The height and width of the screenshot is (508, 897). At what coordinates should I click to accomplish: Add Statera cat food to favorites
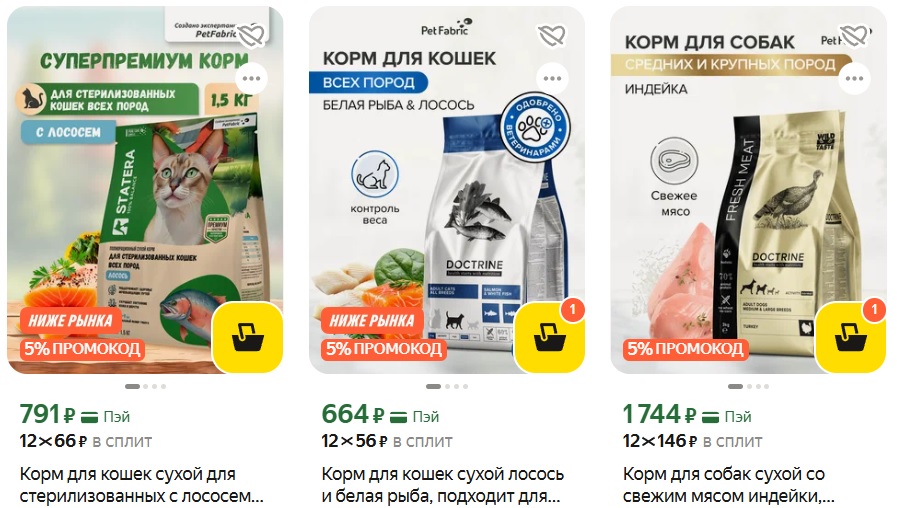251,35
